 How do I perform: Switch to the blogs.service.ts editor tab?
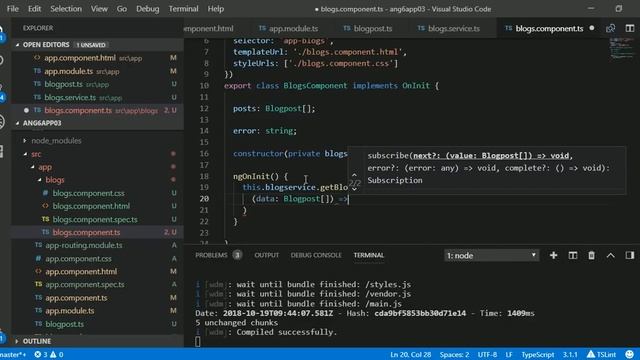point(448,28)
